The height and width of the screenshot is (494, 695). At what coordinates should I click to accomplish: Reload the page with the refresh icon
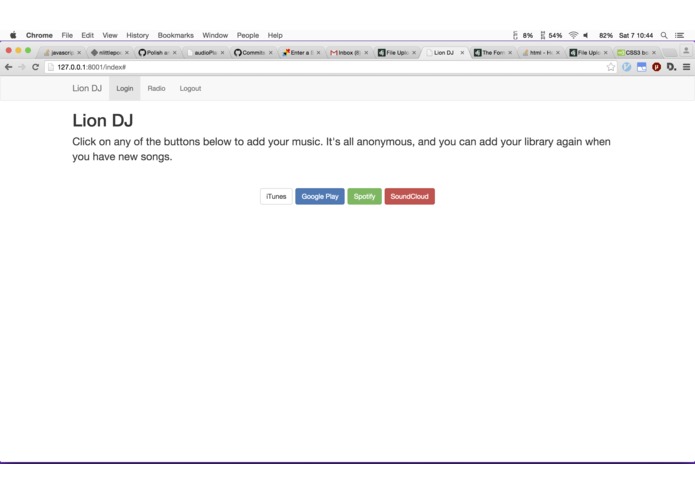[35, 67]
